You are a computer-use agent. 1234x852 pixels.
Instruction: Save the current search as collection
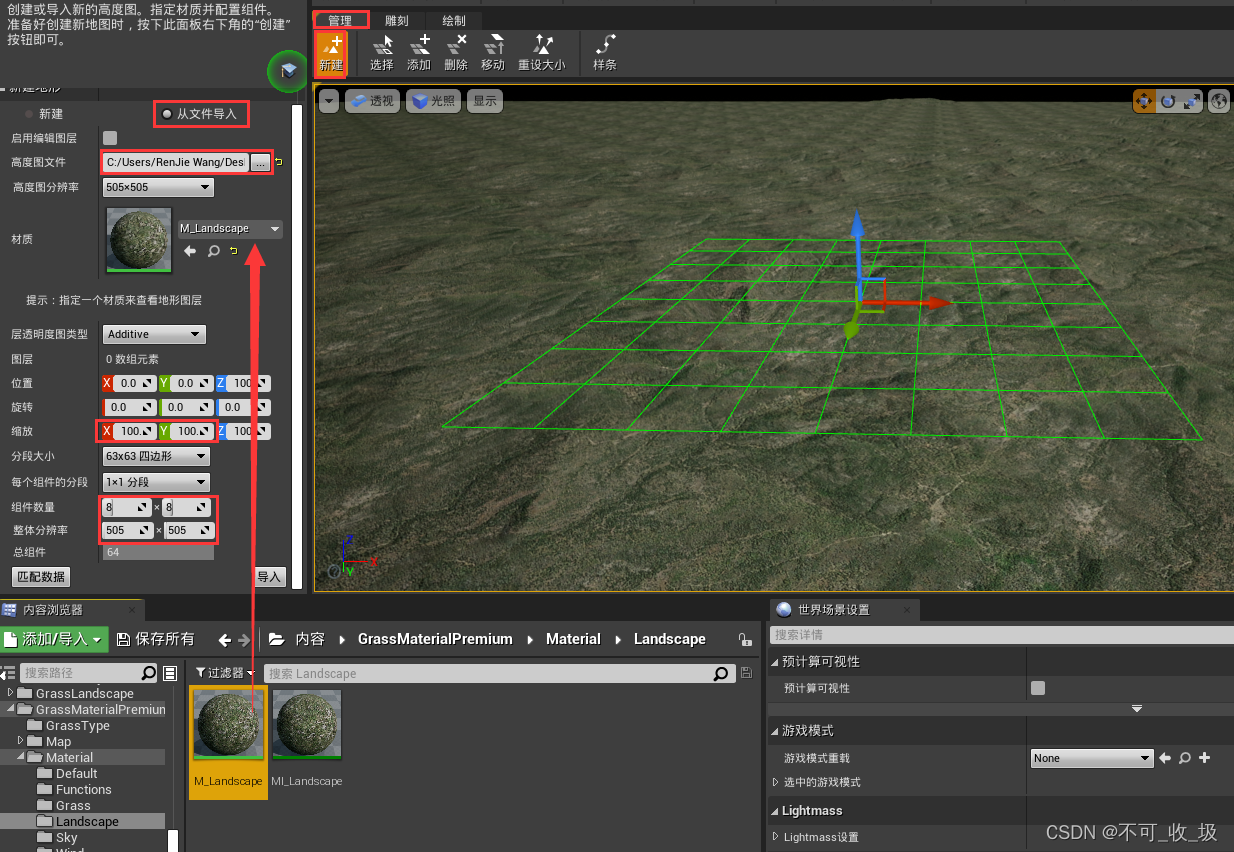tap(746, 674)
